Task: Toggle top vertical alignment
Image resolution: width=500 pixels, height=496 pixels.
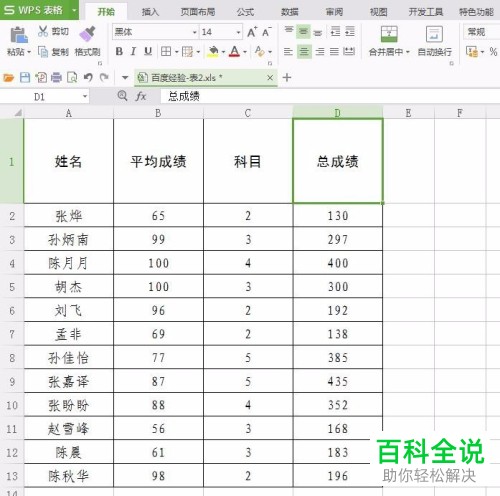Action: [289, 31]
